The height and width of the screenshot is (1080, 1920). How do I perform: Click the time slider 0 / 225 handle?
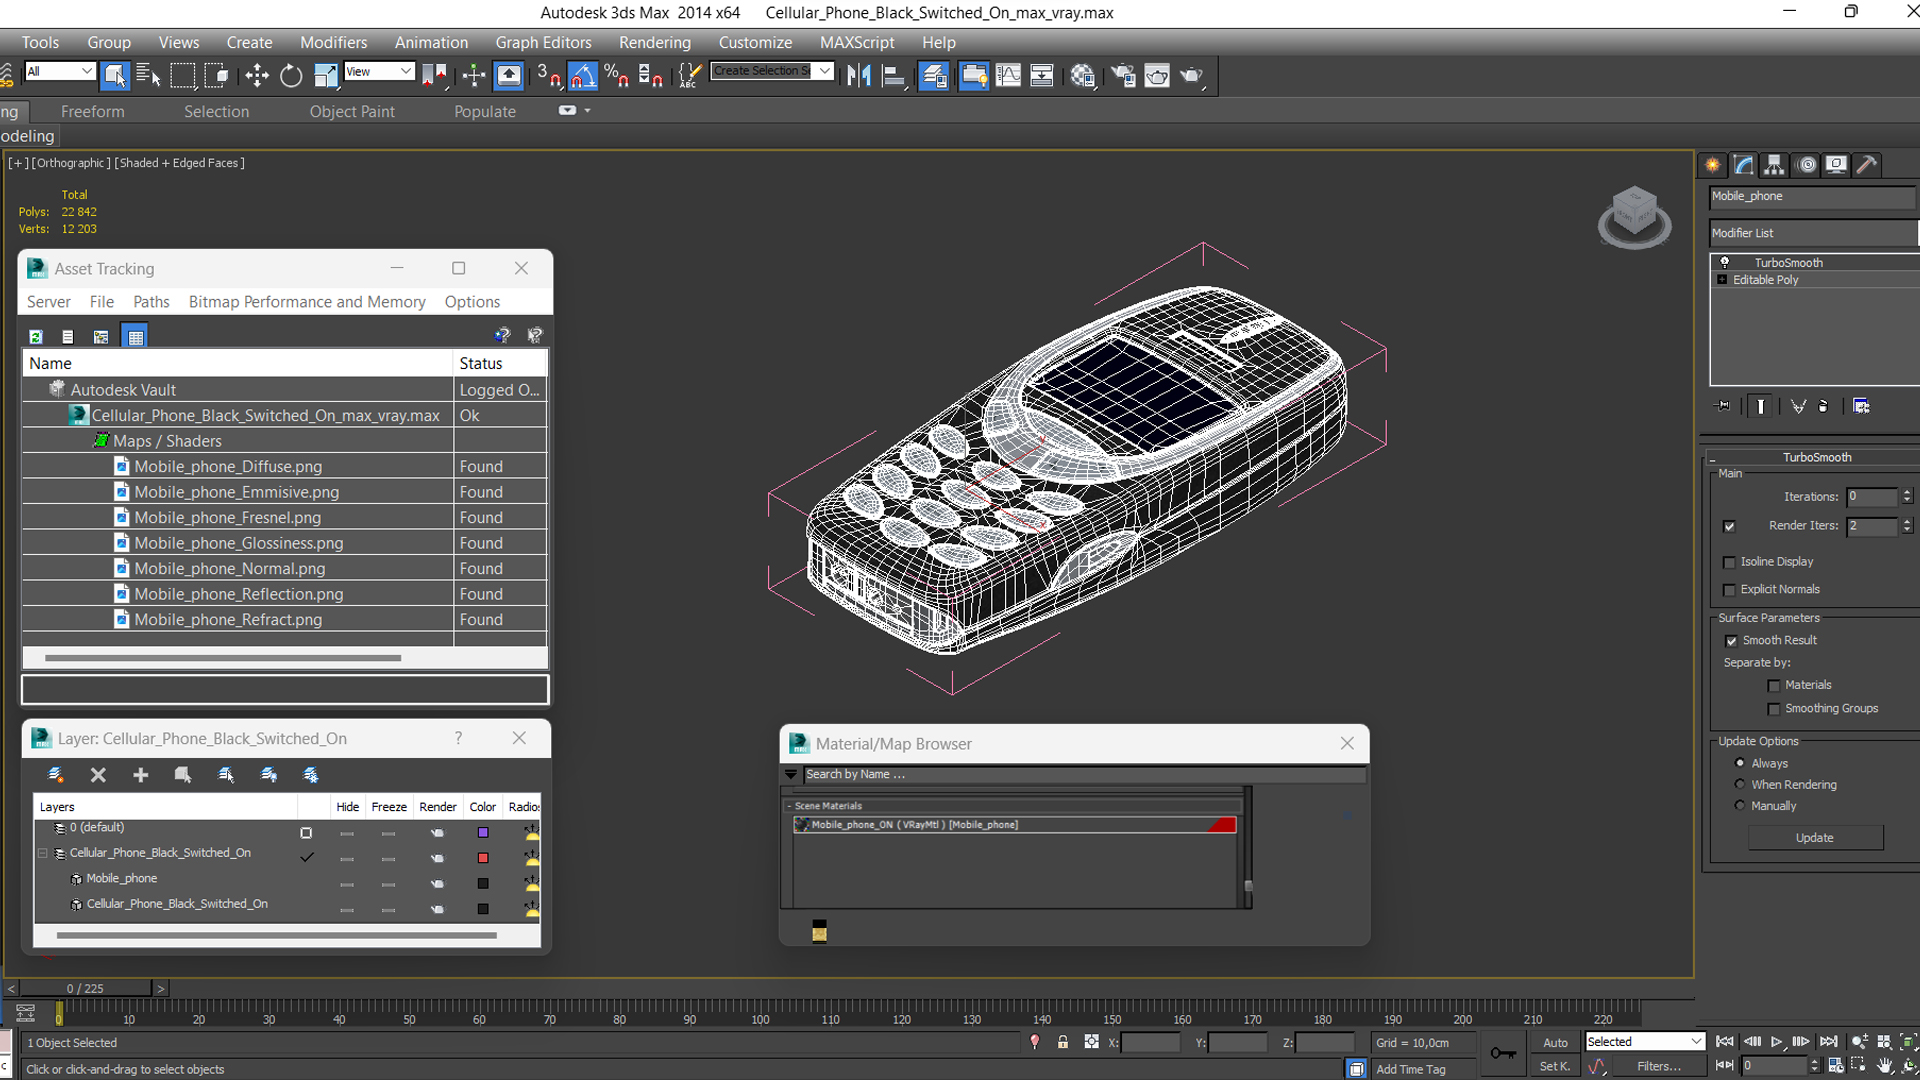pos(85,988)
